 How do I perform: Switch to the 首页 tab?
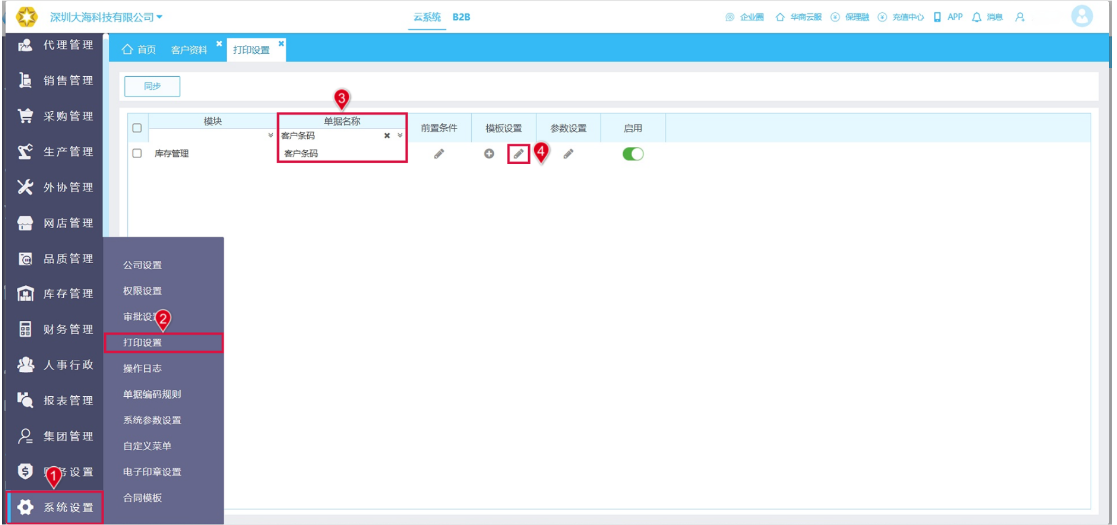pyautogui.click(x=139, y=50)
